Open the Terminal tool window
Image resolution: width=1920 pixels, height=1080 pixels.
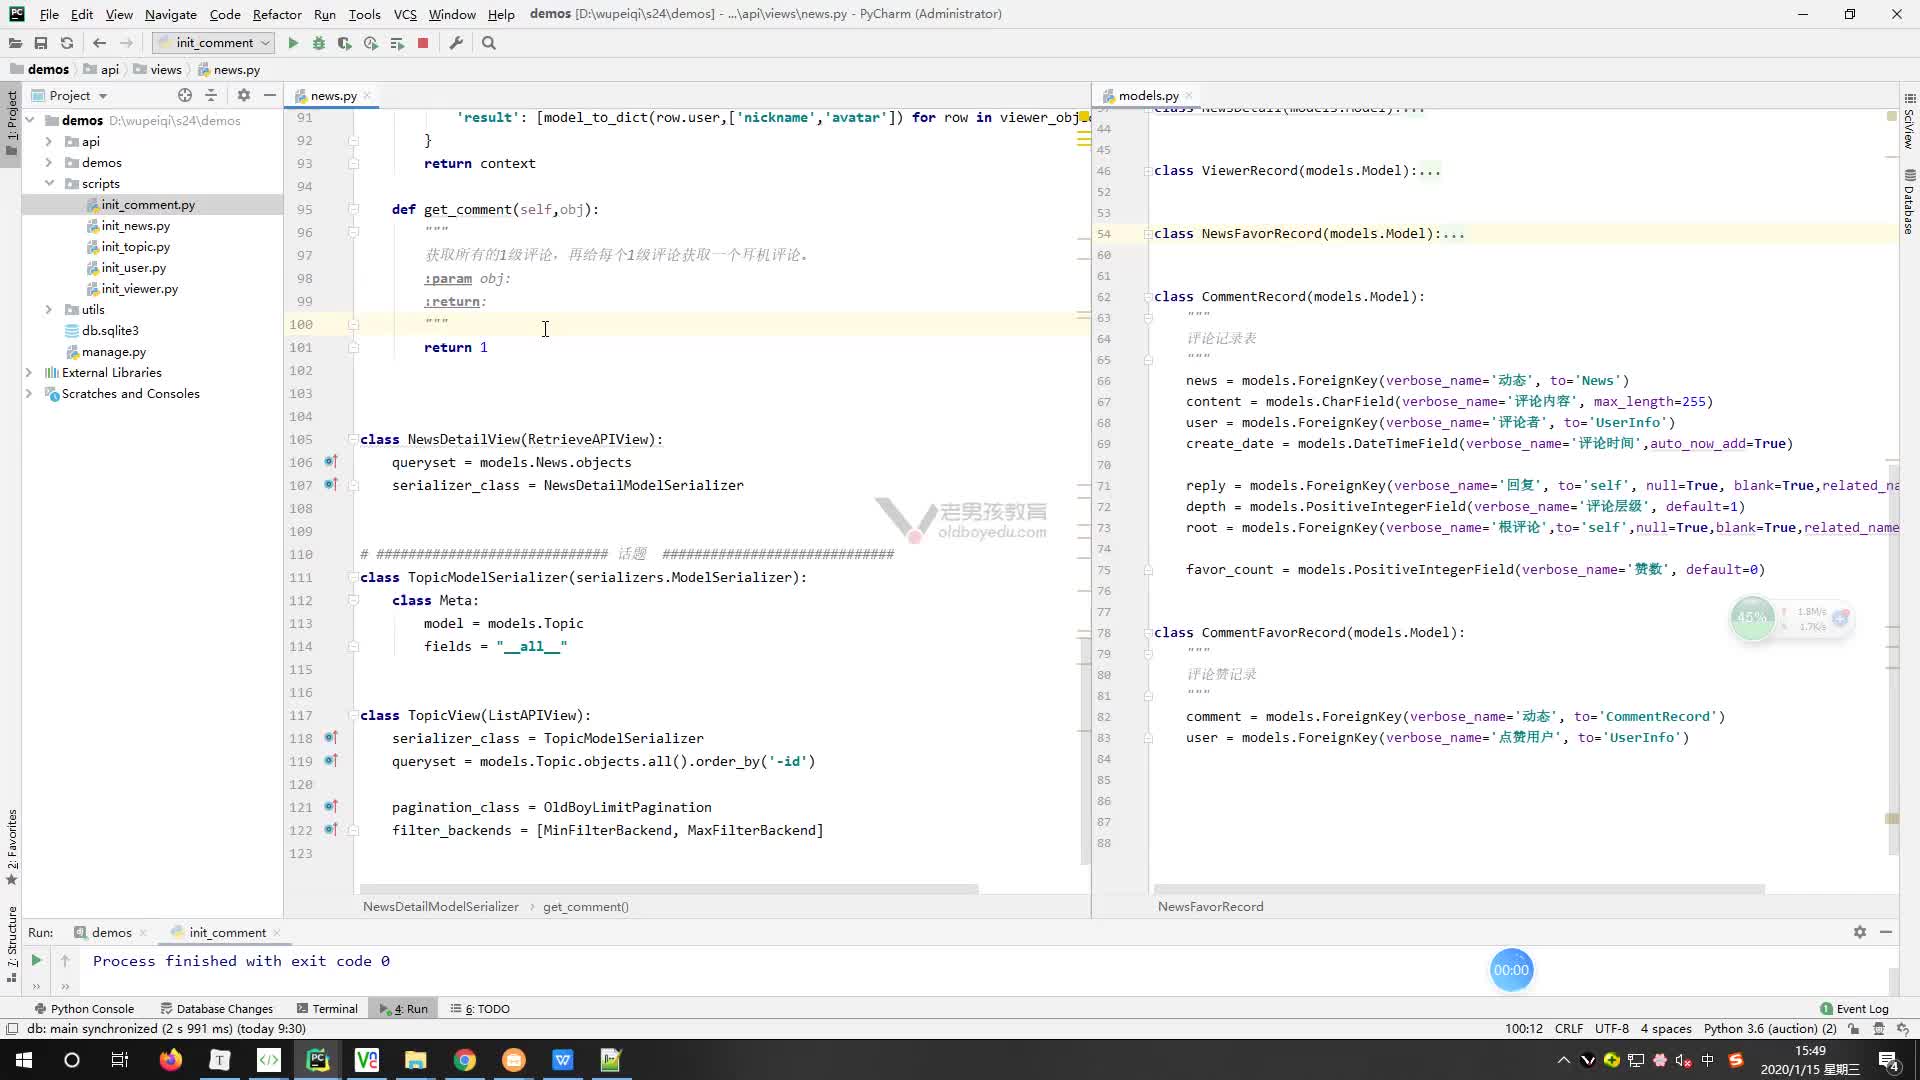point(327,1009)
